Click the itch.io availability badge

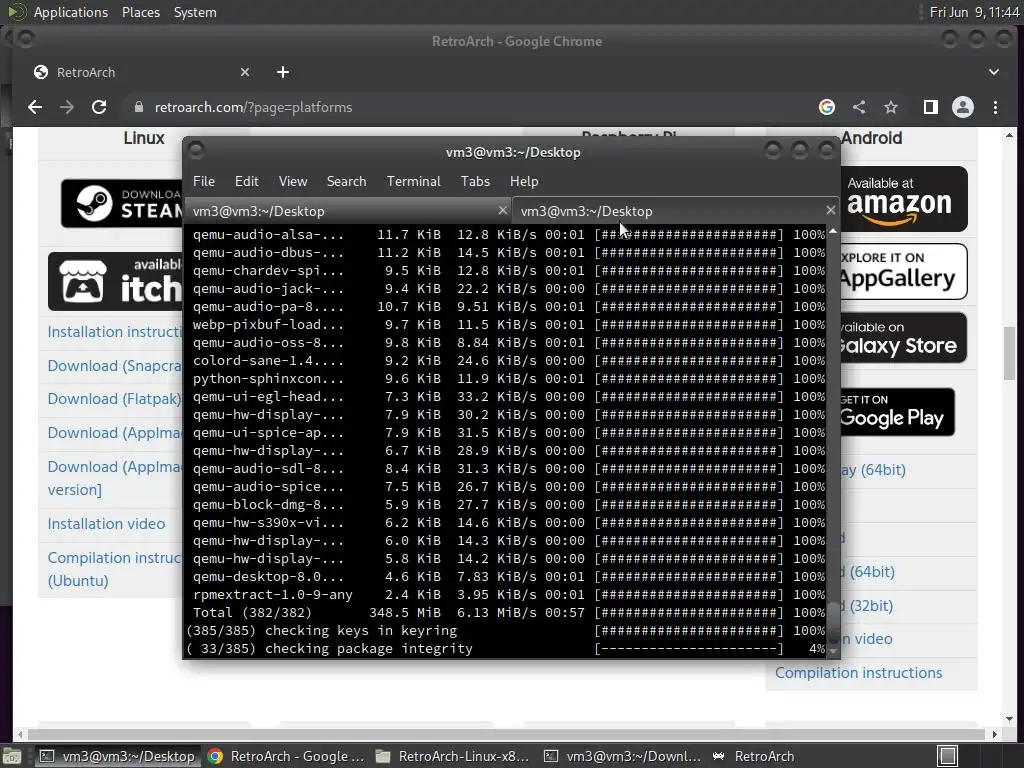coord(116,281)
